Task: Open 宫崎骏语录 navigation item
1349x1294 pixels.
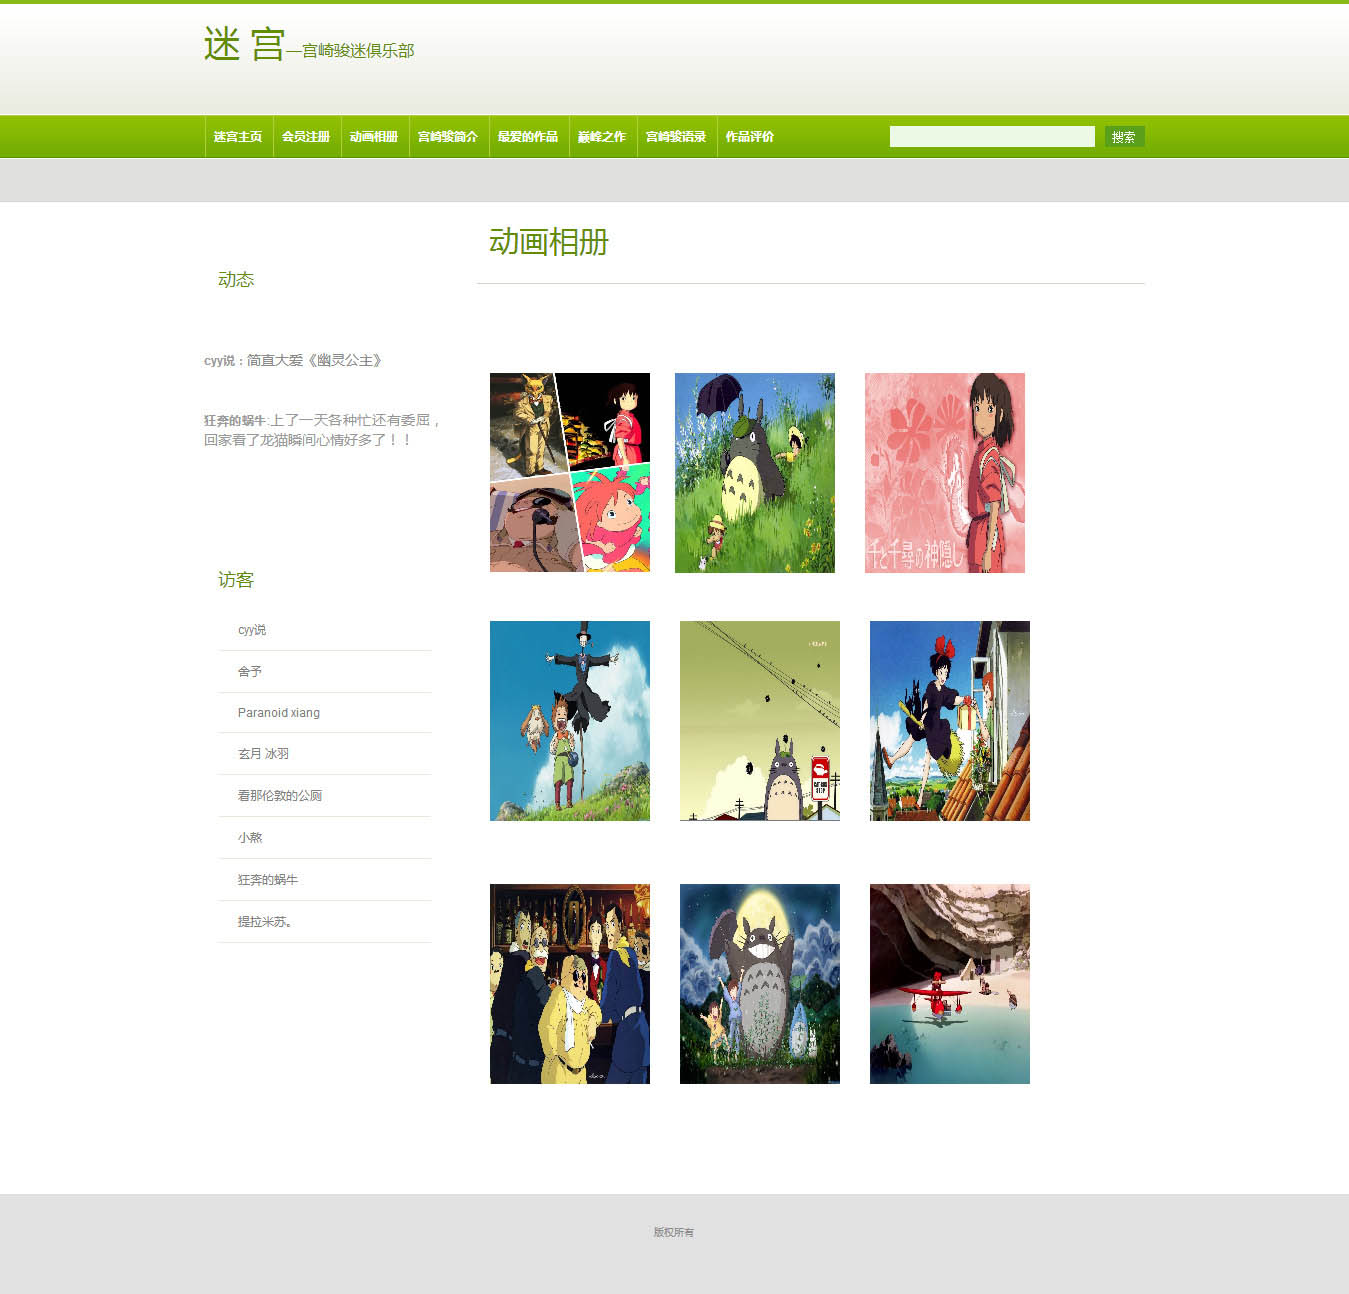Action: (676, 137)
